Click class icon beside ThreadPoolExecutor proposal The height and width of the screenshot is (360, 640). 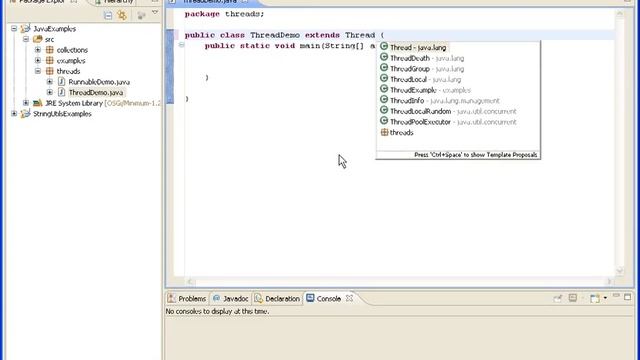pyautogui.click(x=384, y=121)
